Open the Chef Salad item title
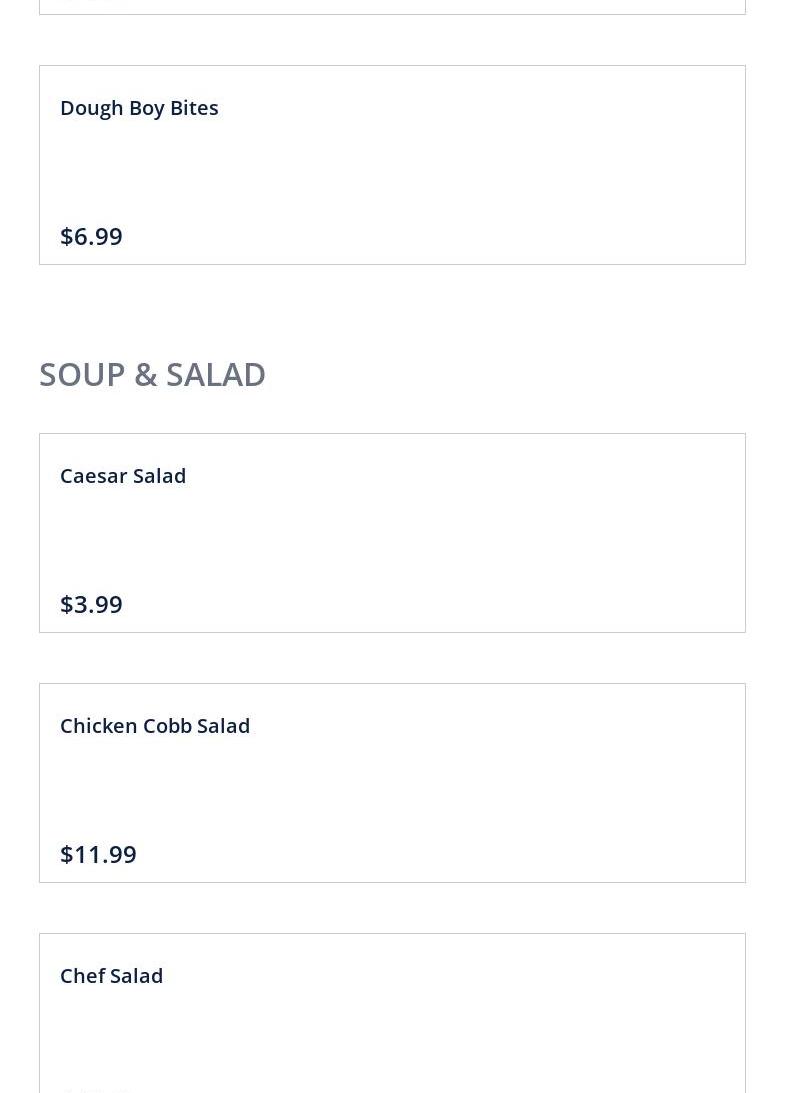 (111, 976)
